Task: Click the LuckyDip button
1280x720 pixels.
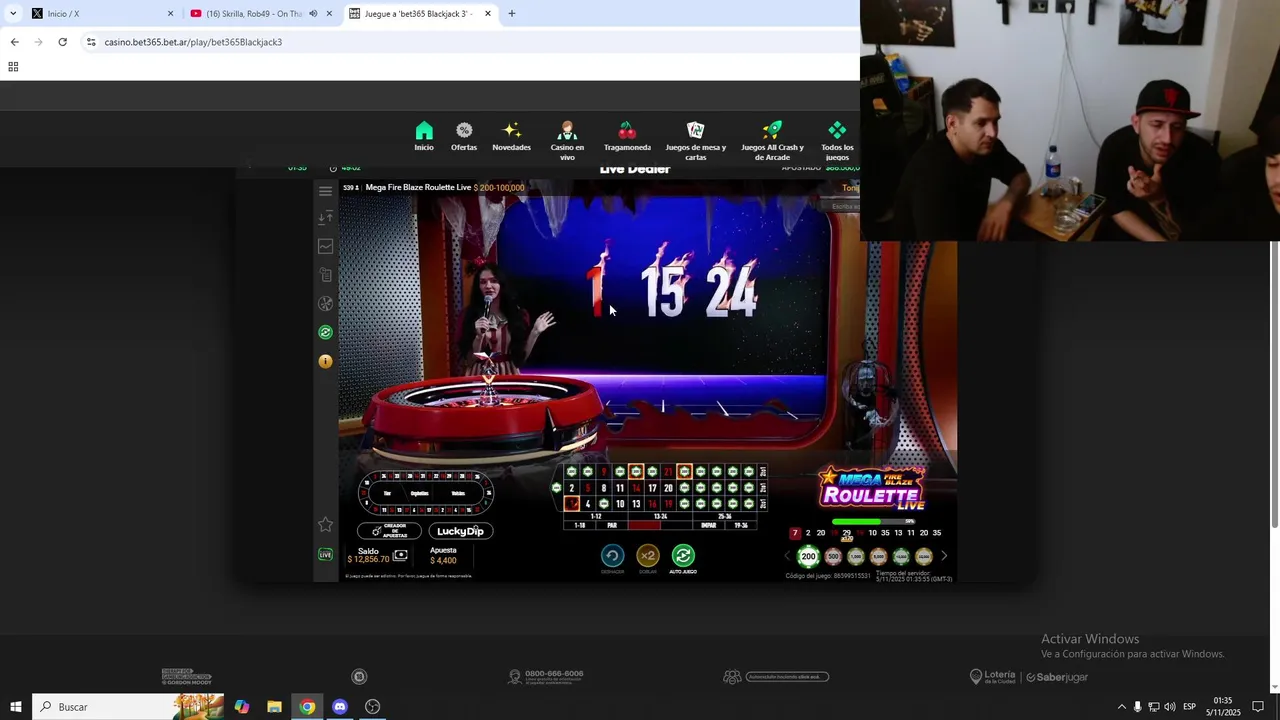Action: (460, 531)
